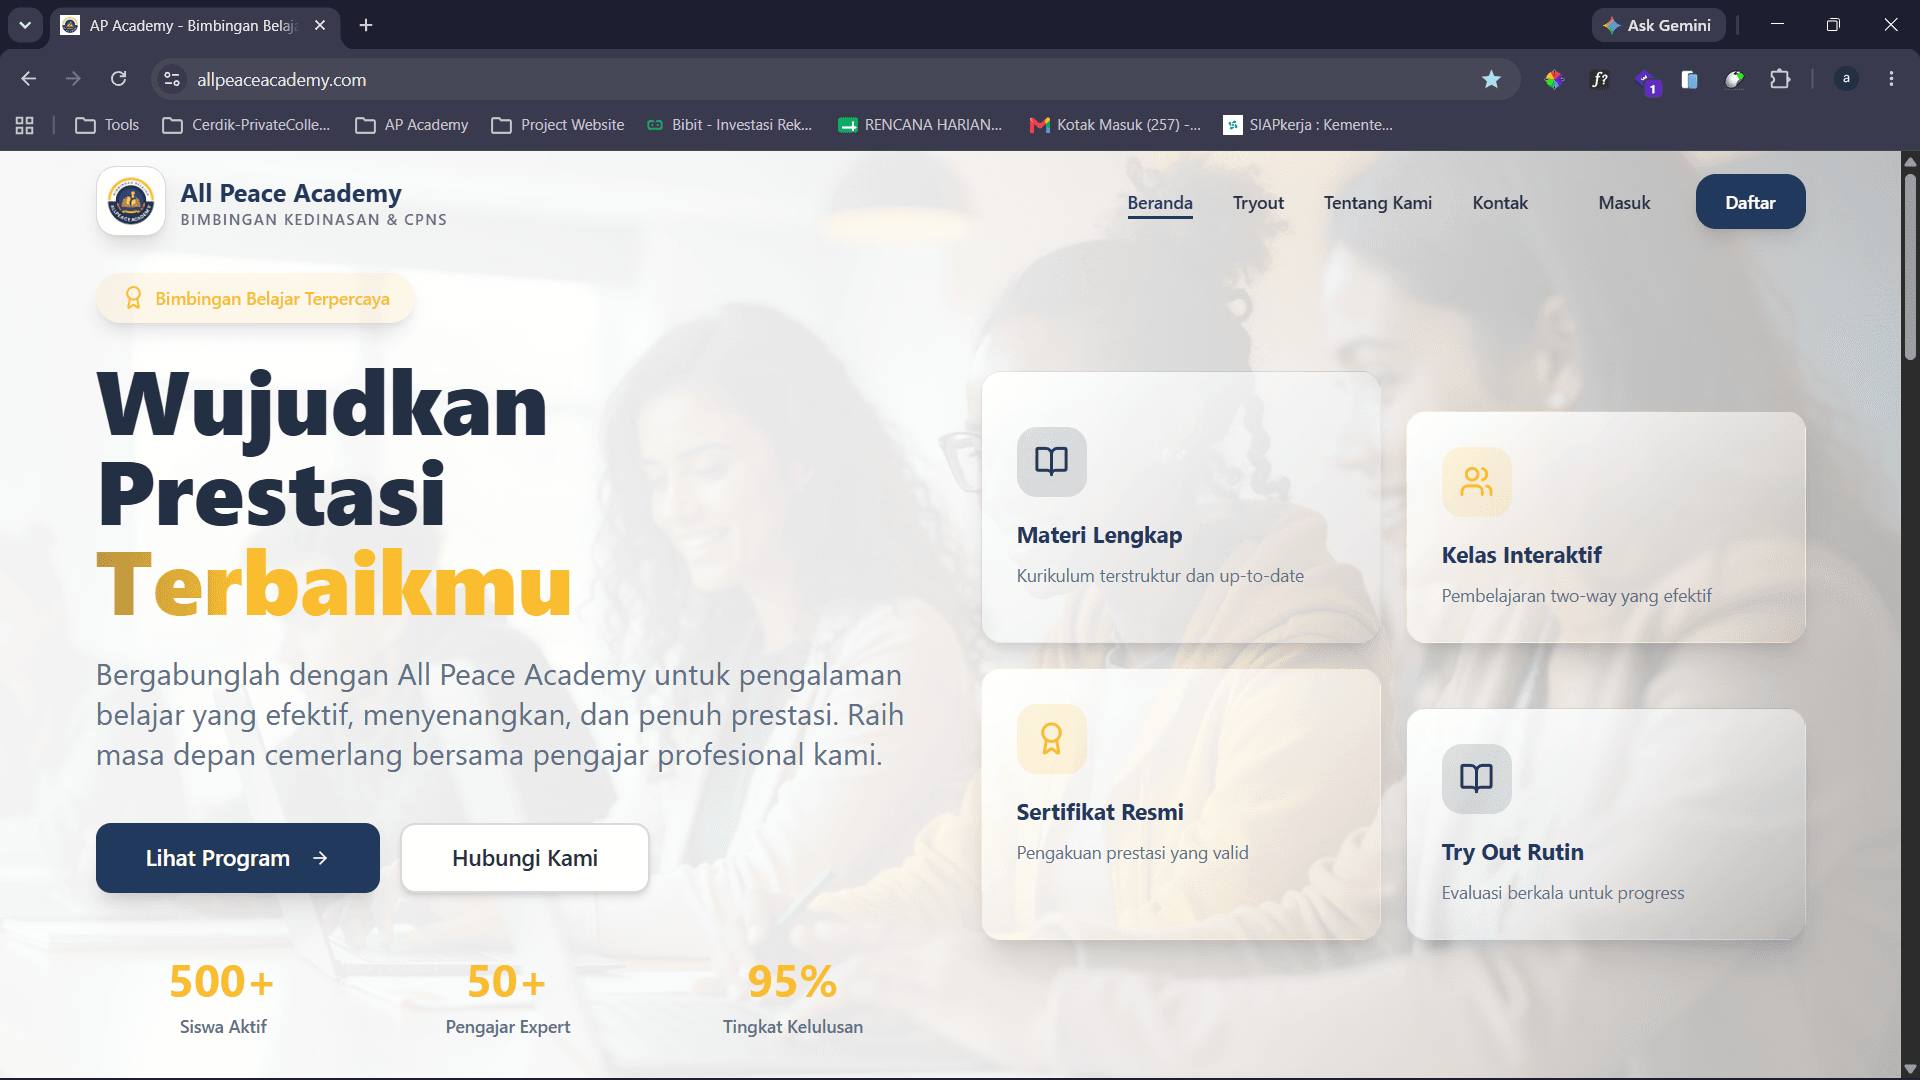Viewport: 1920px width, 1080px height.
Task: Open the Chrome profile avatar
Action: pyautogui.click(x=1846, y=79)
